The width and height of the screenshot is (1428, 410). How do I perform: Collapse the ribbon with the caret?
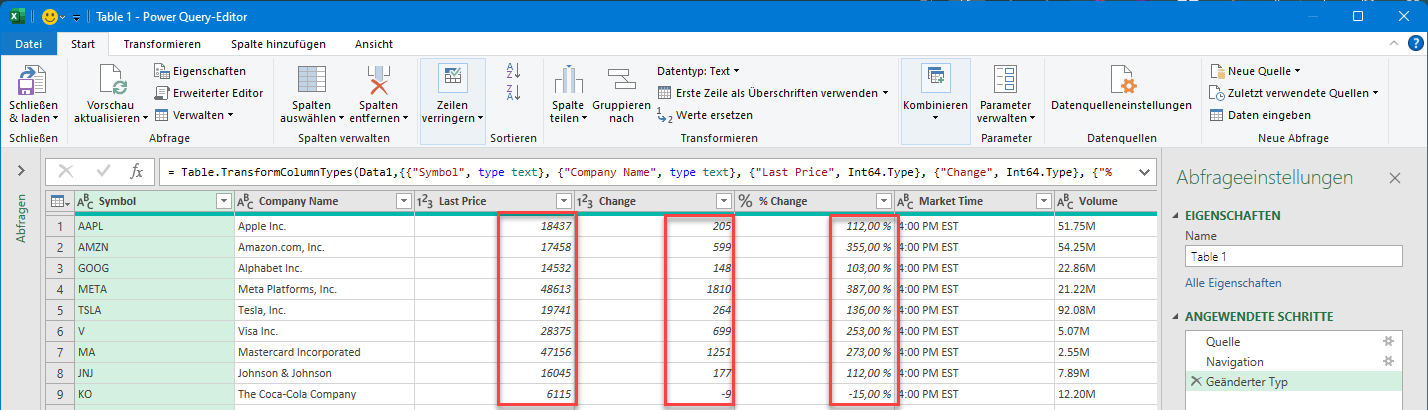(1393, 44)
